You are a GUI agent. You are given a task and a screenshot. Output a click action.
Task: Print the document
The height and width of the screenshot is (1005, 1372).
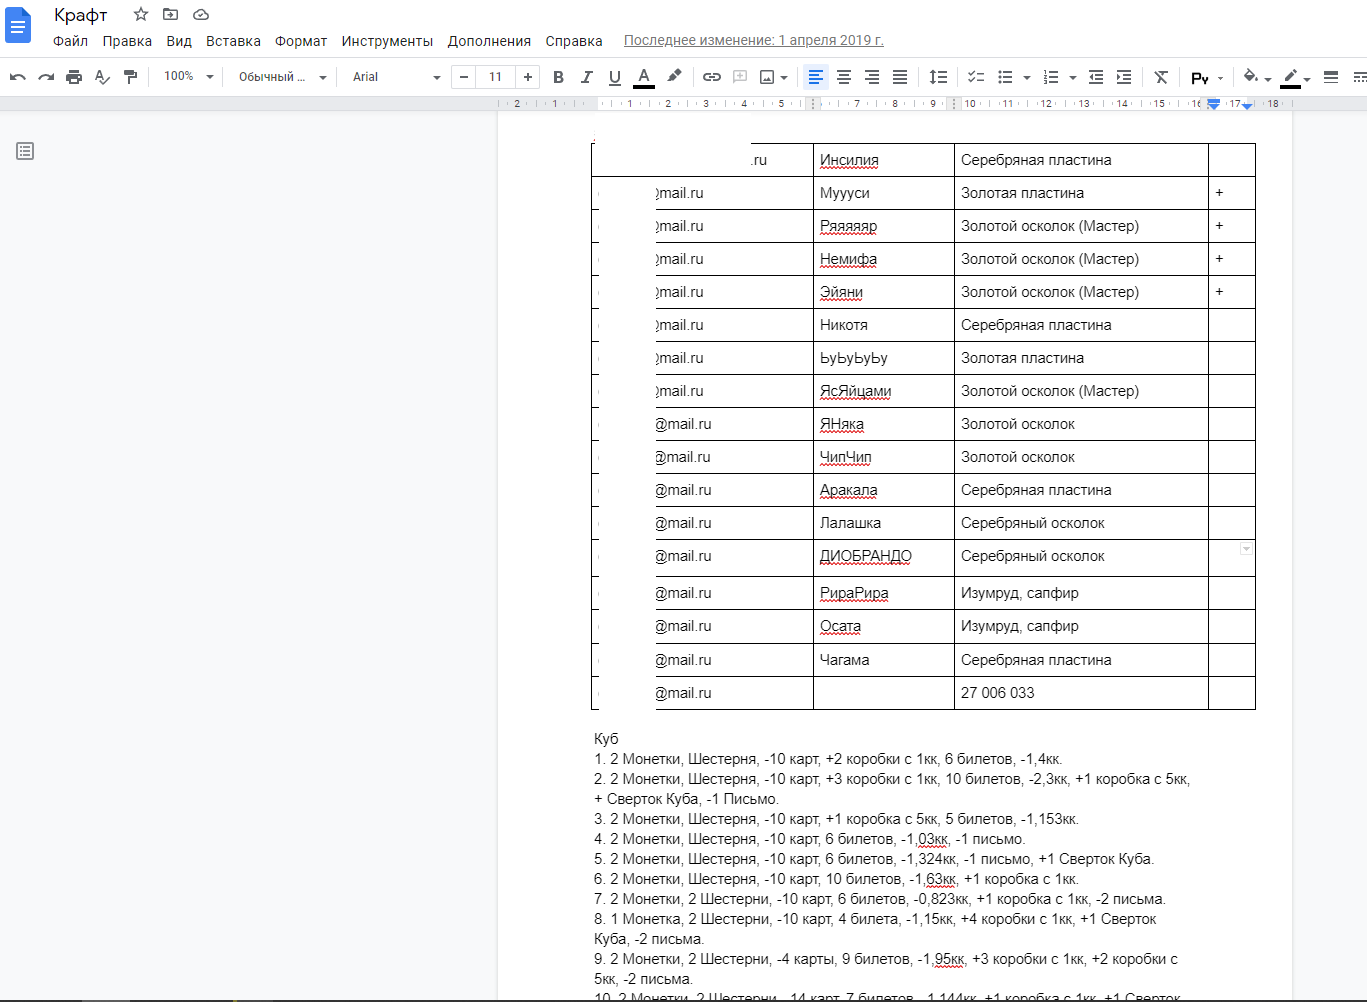pos(74,77)
